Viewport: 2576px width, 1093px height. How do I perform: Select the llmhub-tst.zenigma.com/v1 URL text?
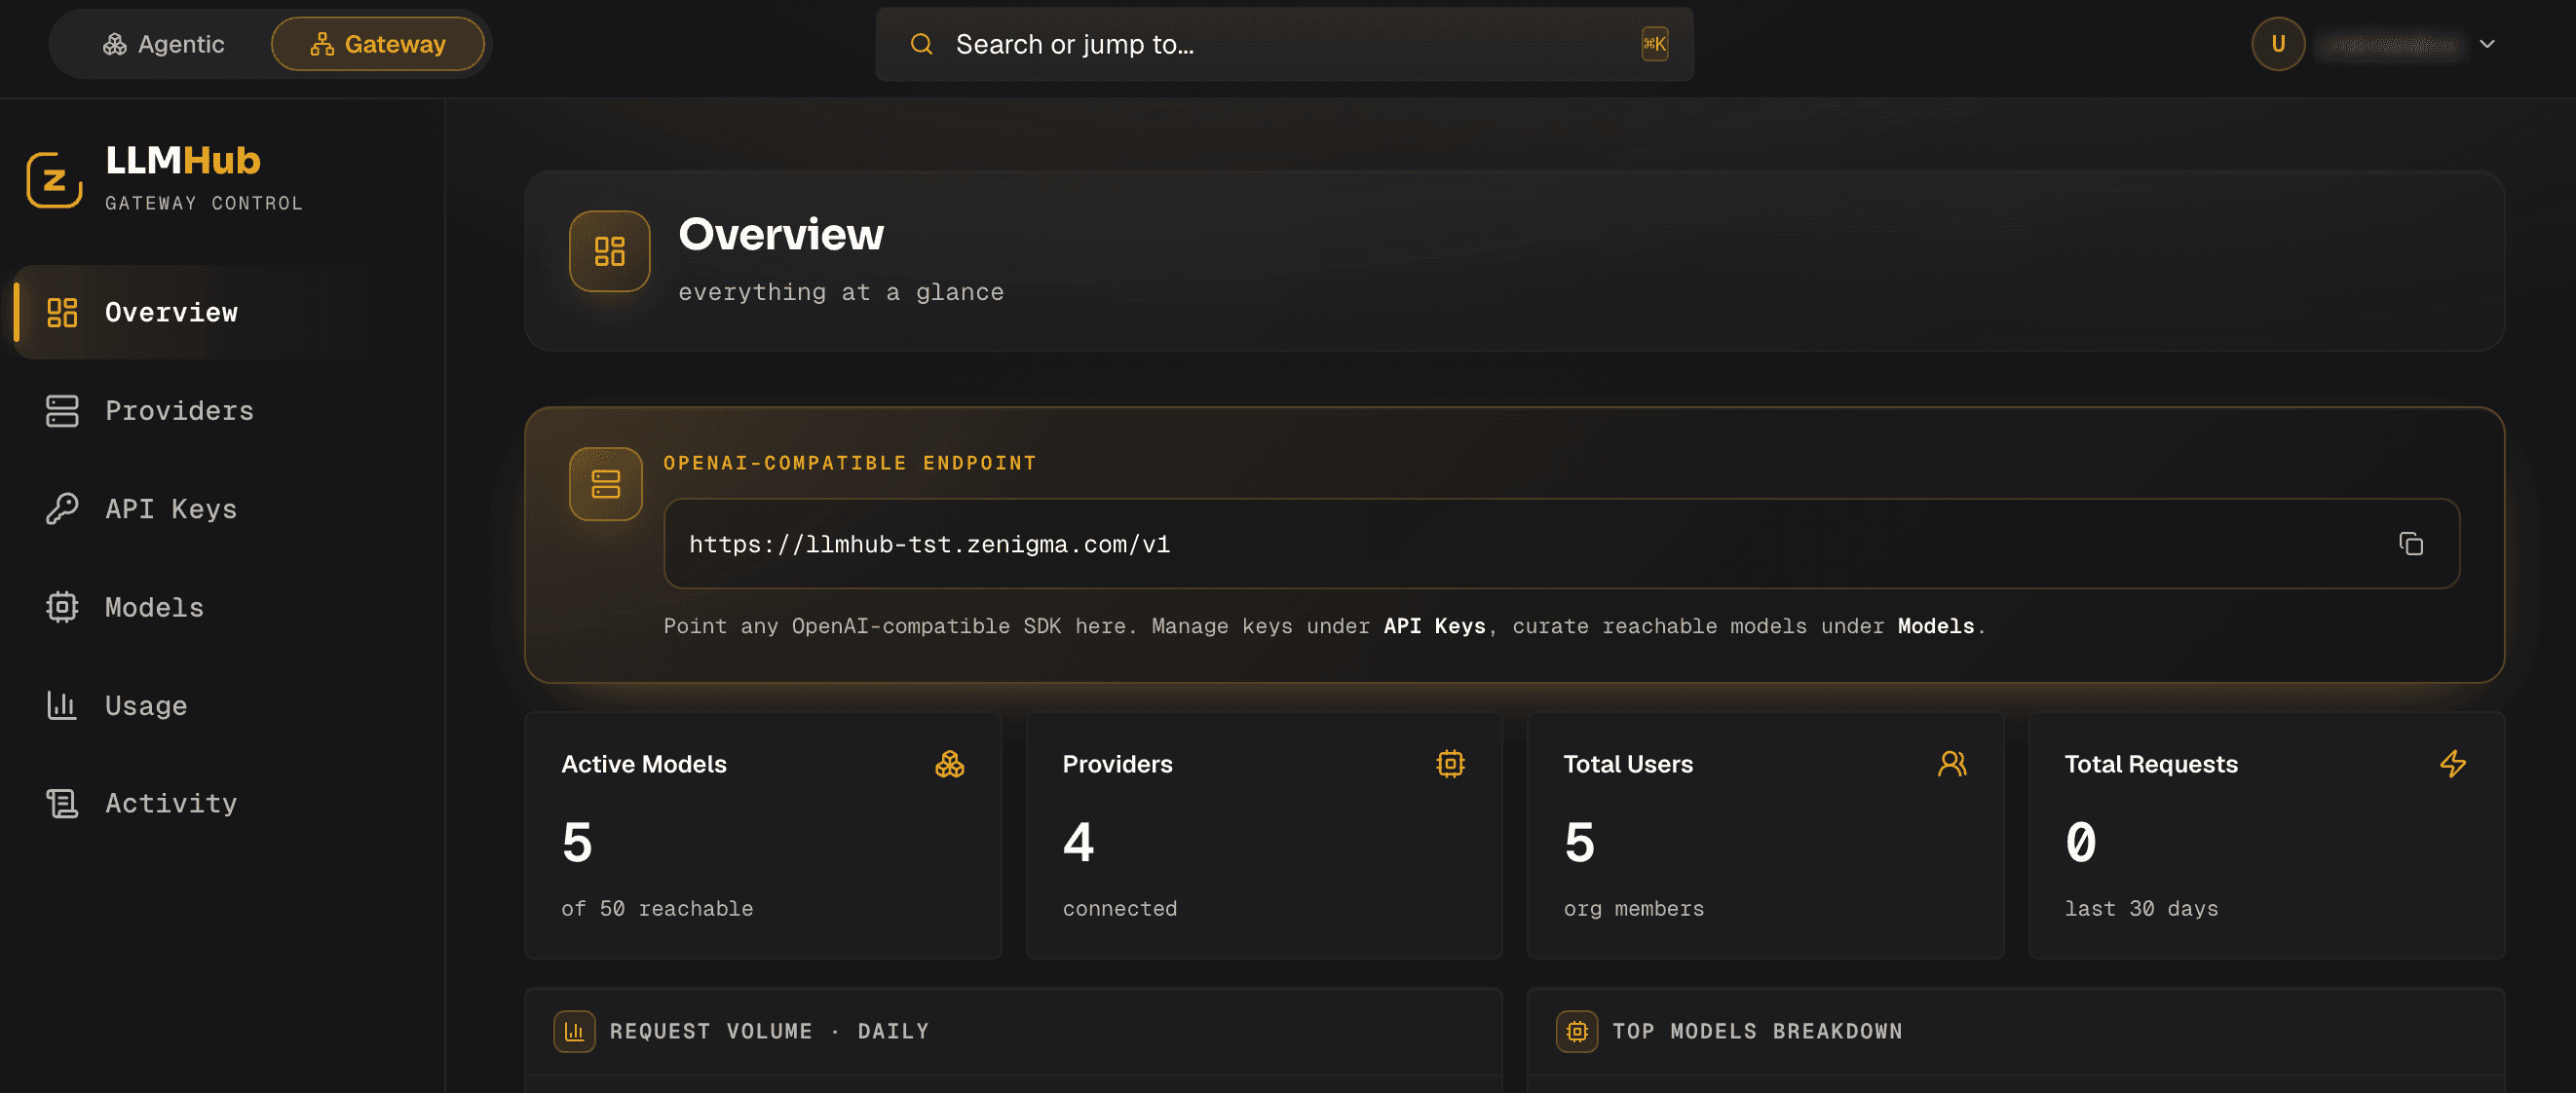click(x=929, y=543)
